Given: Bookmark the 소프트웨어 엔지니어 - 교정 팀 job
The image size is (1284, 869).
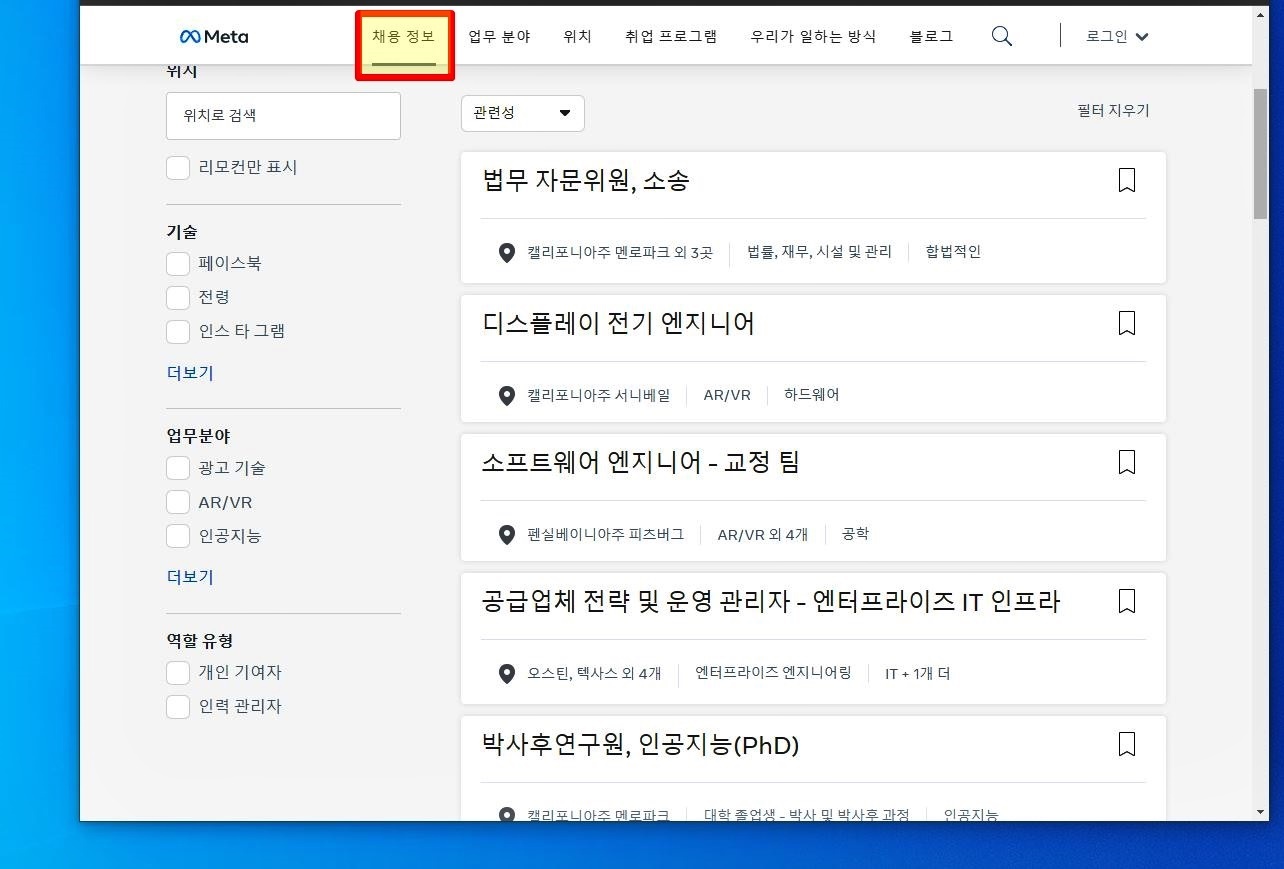Looking at the screenshot, I should click(x=1127, y=462).
